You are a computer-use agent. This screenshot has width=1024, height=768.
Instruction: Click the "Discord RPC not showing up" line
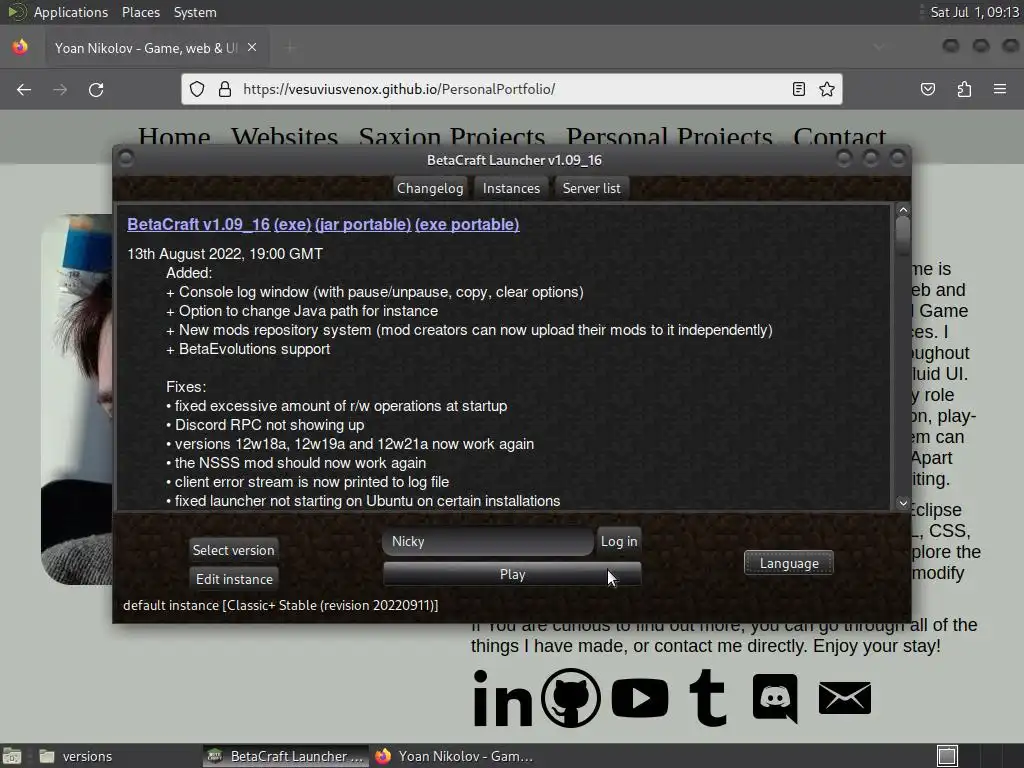click(x=265, y=424)
